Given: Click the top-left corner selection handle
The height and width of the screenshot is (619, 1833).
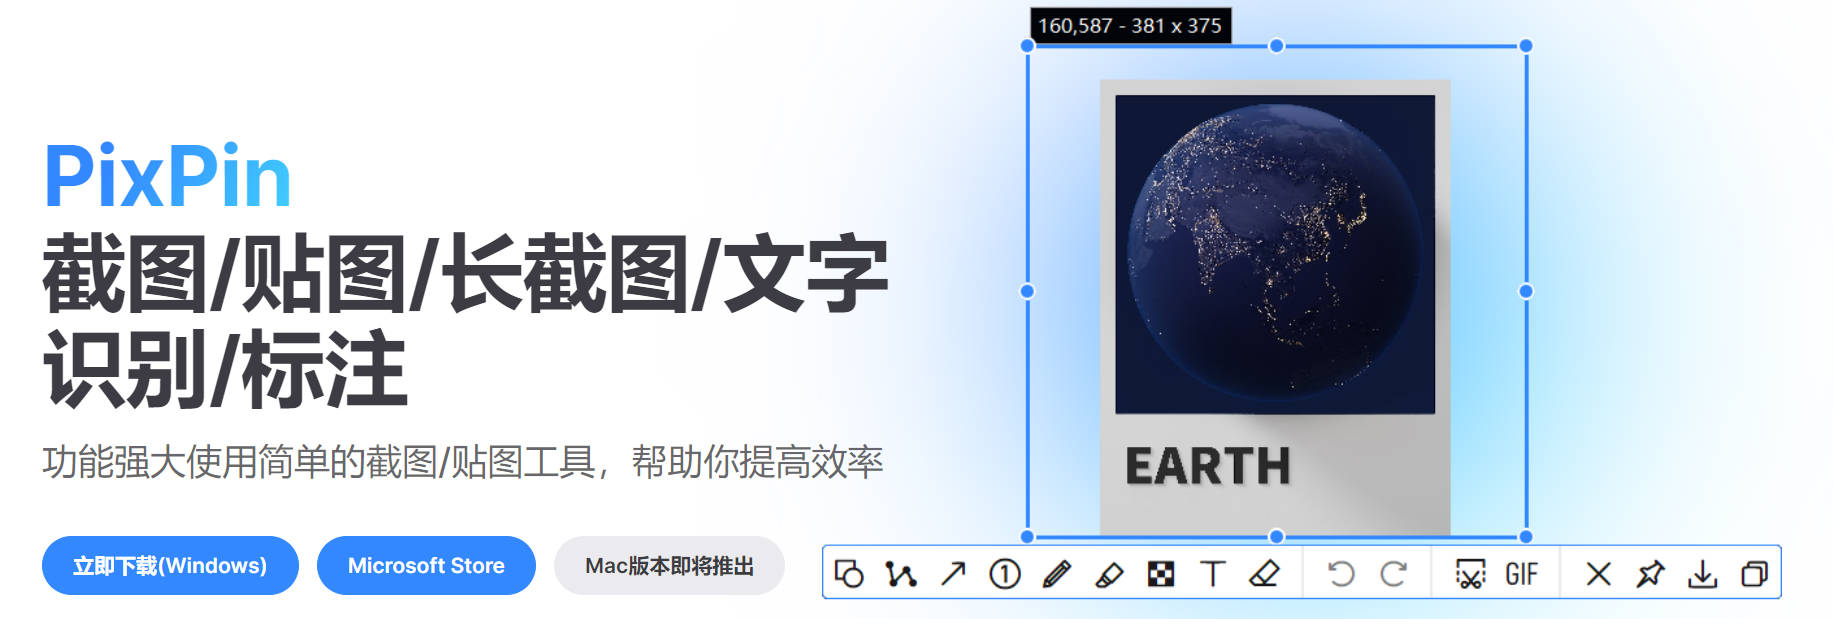Looking at the screenshot, I should click(x=1027, y=46).
